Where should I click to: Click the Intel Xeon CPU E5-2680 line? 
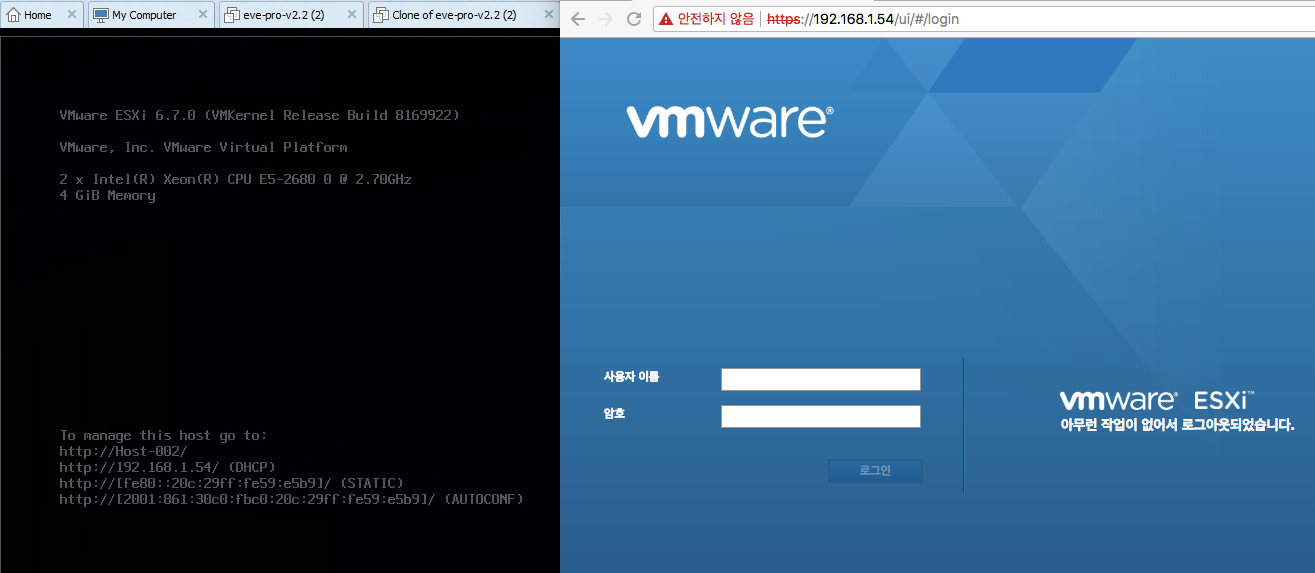coord(236,179)
